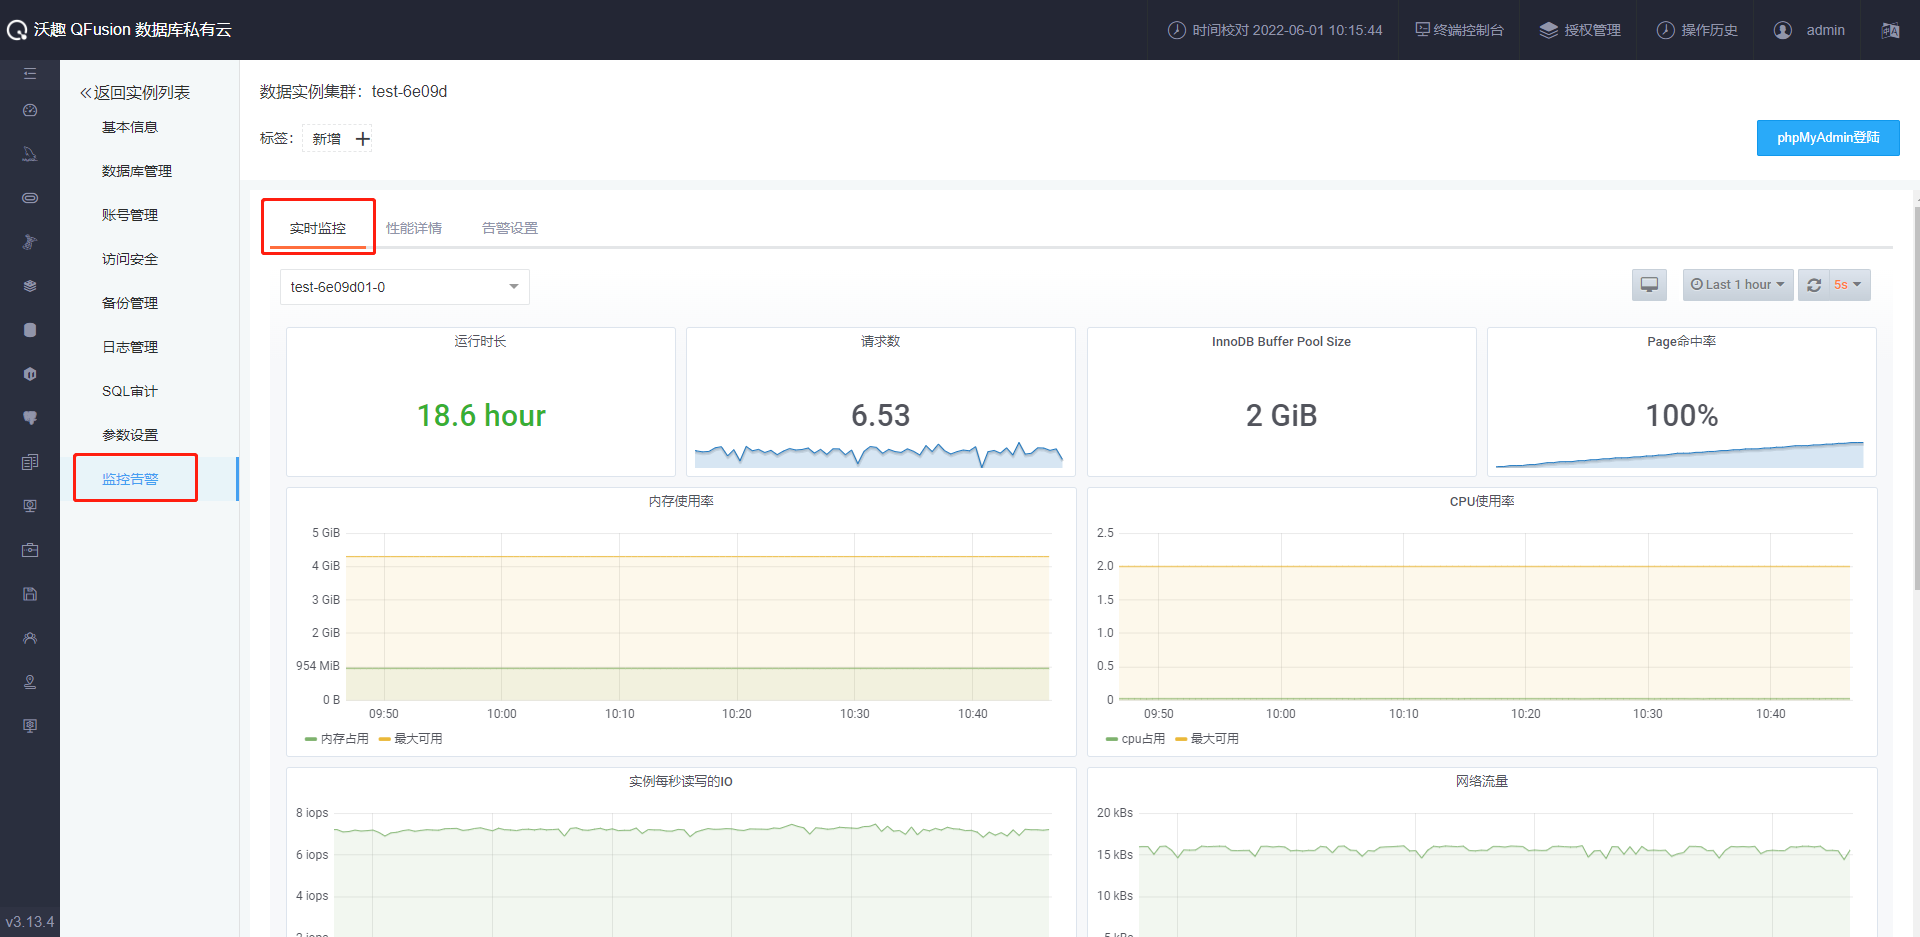The image size is (1920, 937).
Task: Click the 新增 tag label
Action: click(x=326, y=139)
